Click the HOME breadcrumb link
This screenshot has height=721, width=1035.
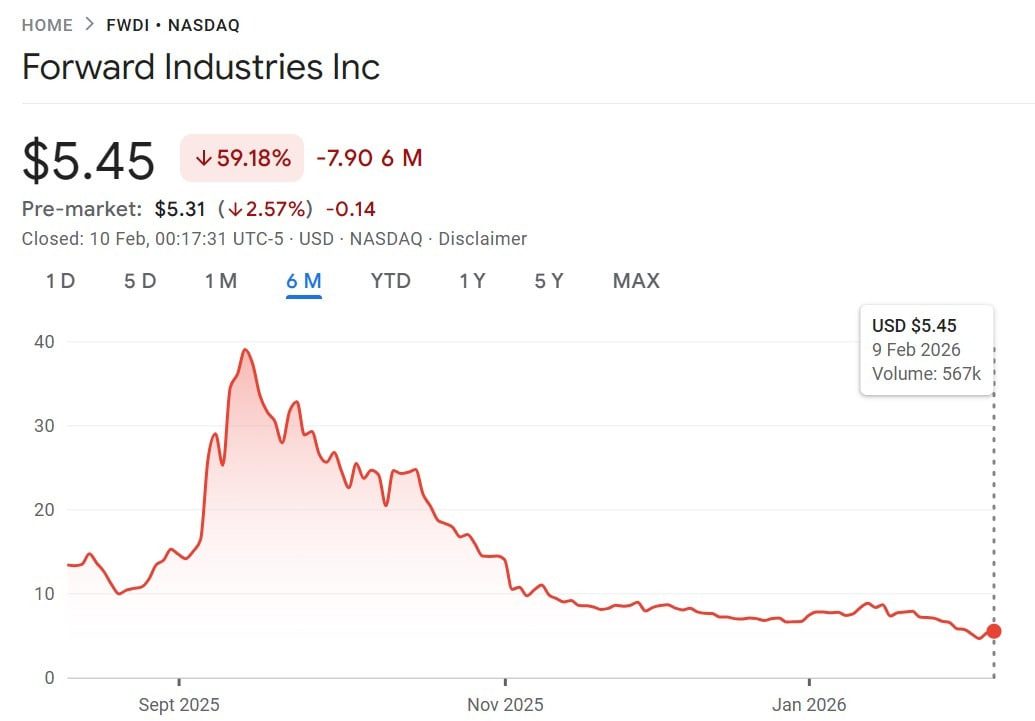[47, 25]
